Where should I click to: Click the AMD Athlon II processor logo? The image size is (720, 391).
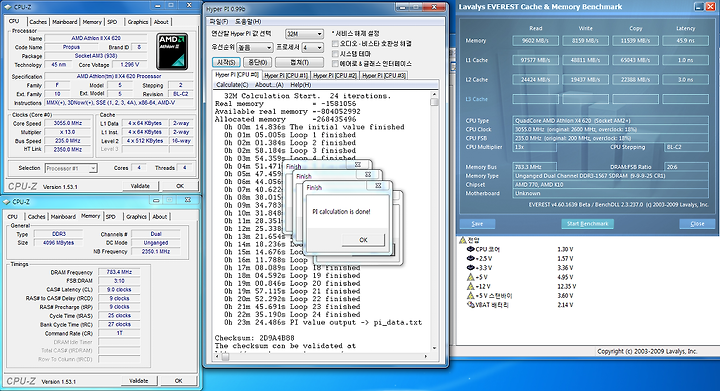(x=172, y=51)
